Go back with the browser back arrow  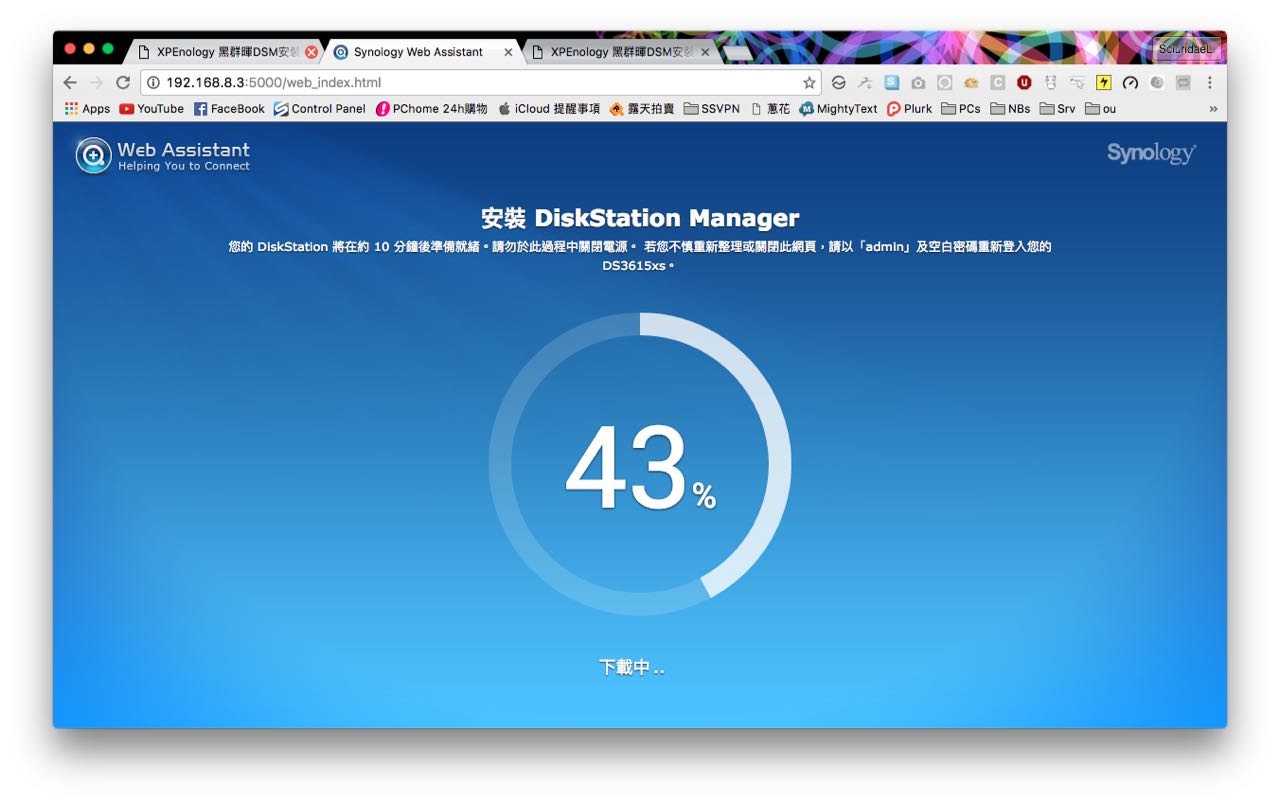(x=69, y=83)
